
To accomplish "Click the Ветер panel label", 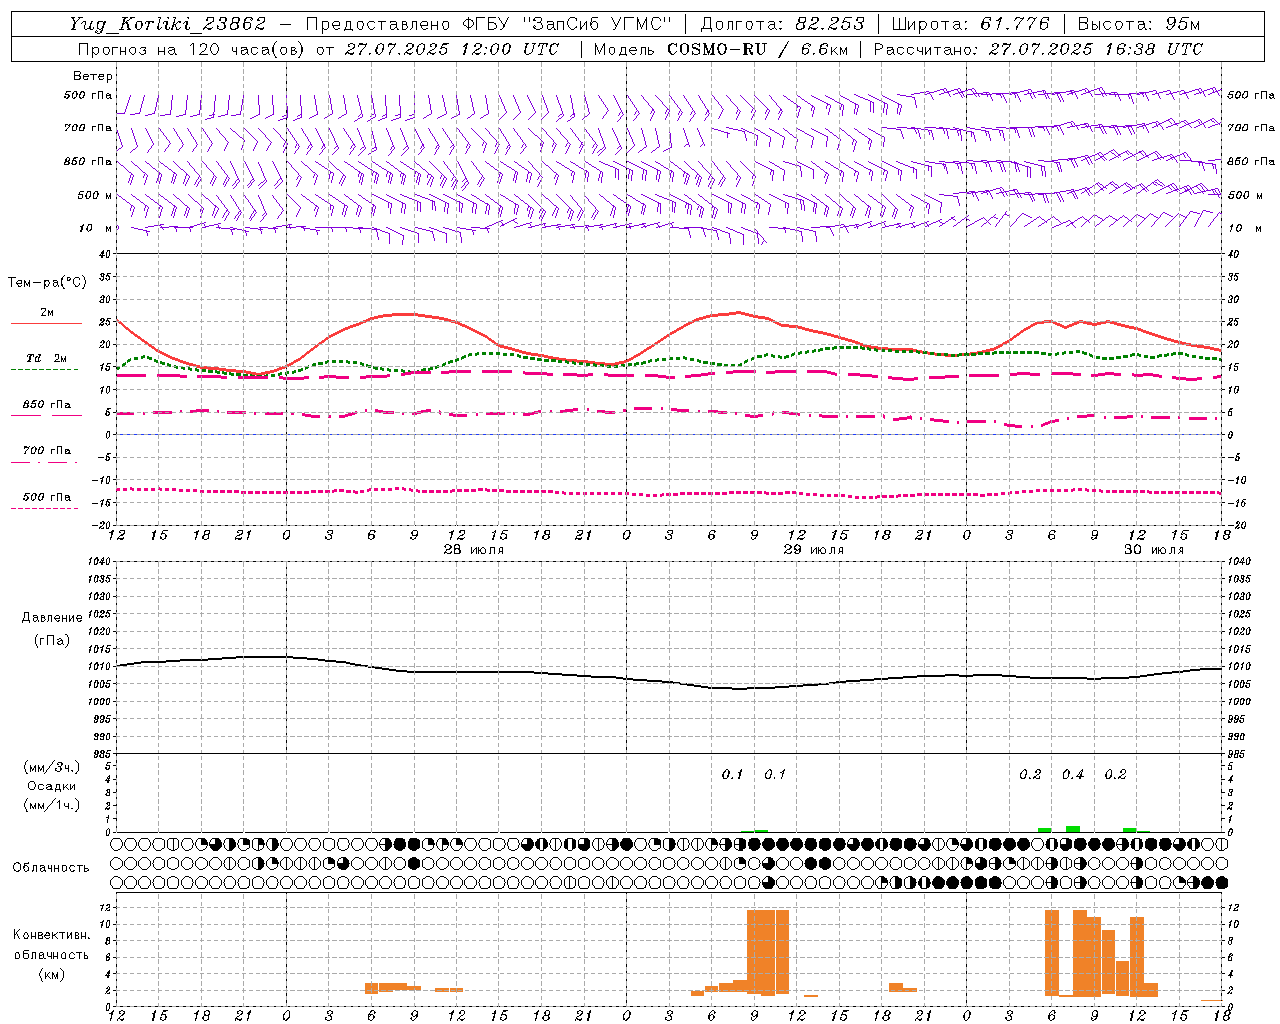I will click(93, 76).
